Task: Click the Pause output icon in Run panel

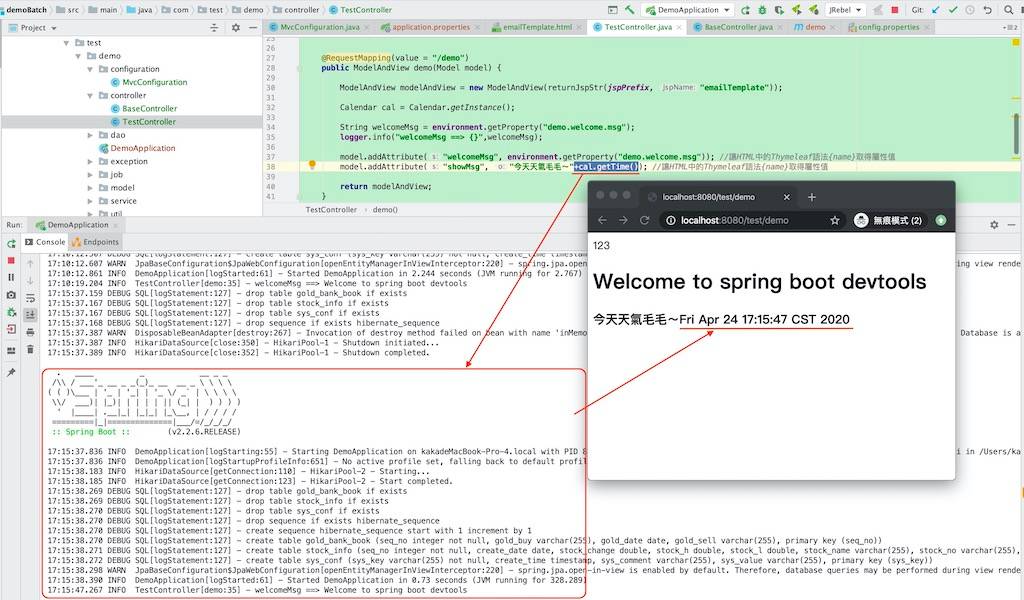Action: tap(11, 277)
